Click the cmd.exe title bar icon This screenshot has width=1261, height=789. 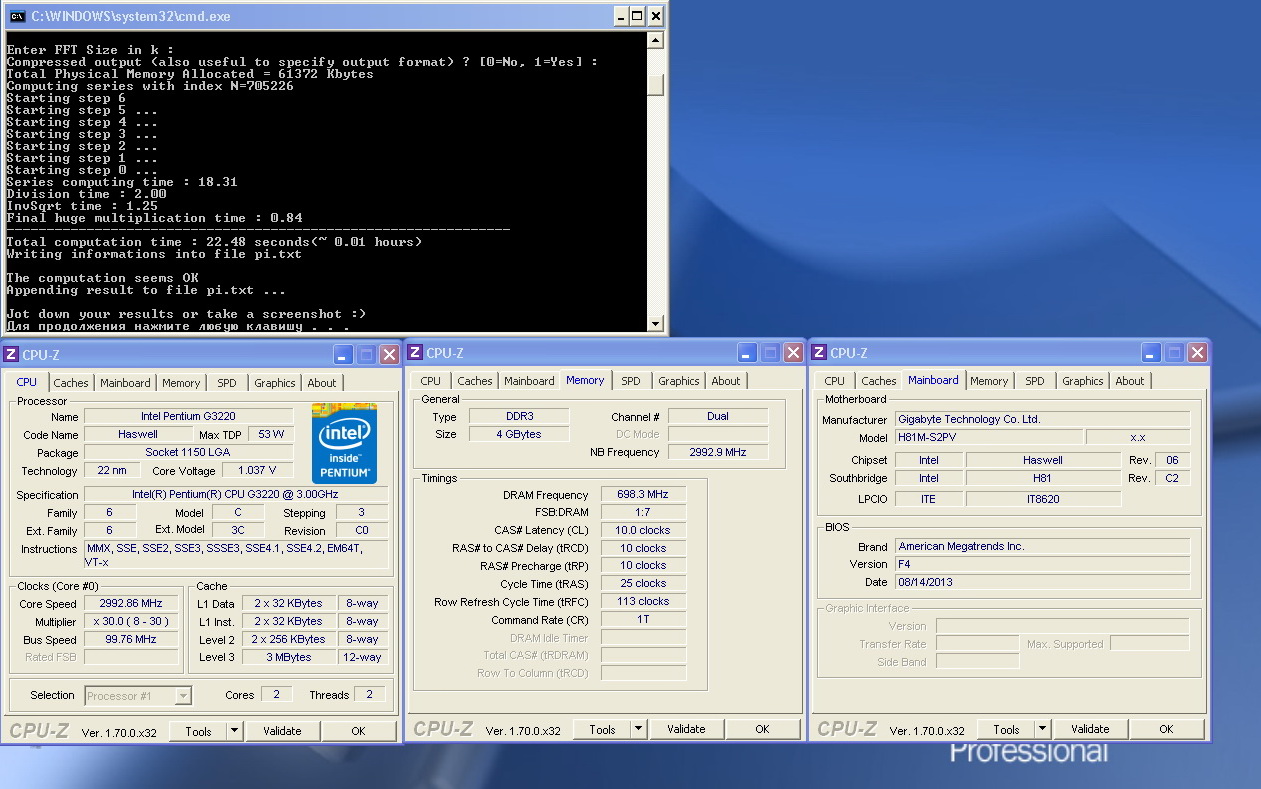tap(17, 16)
